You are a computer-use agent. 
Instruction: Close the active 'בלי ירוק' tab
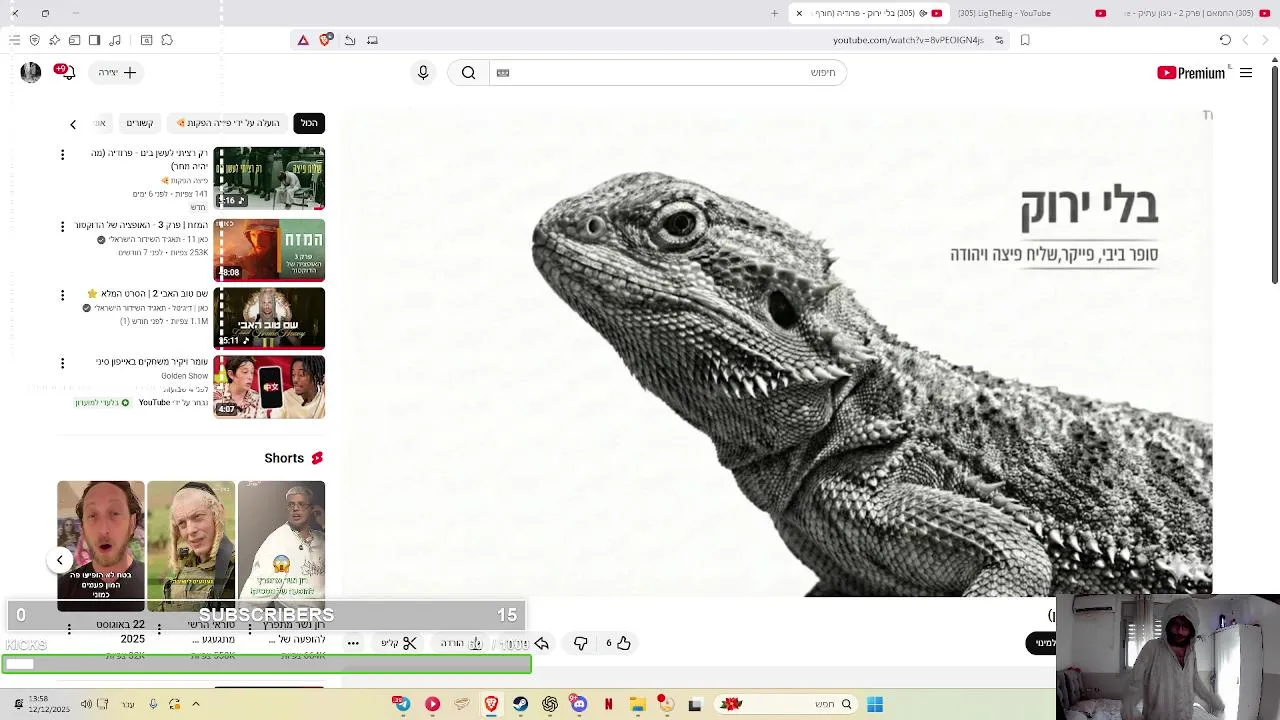[799, 13]
